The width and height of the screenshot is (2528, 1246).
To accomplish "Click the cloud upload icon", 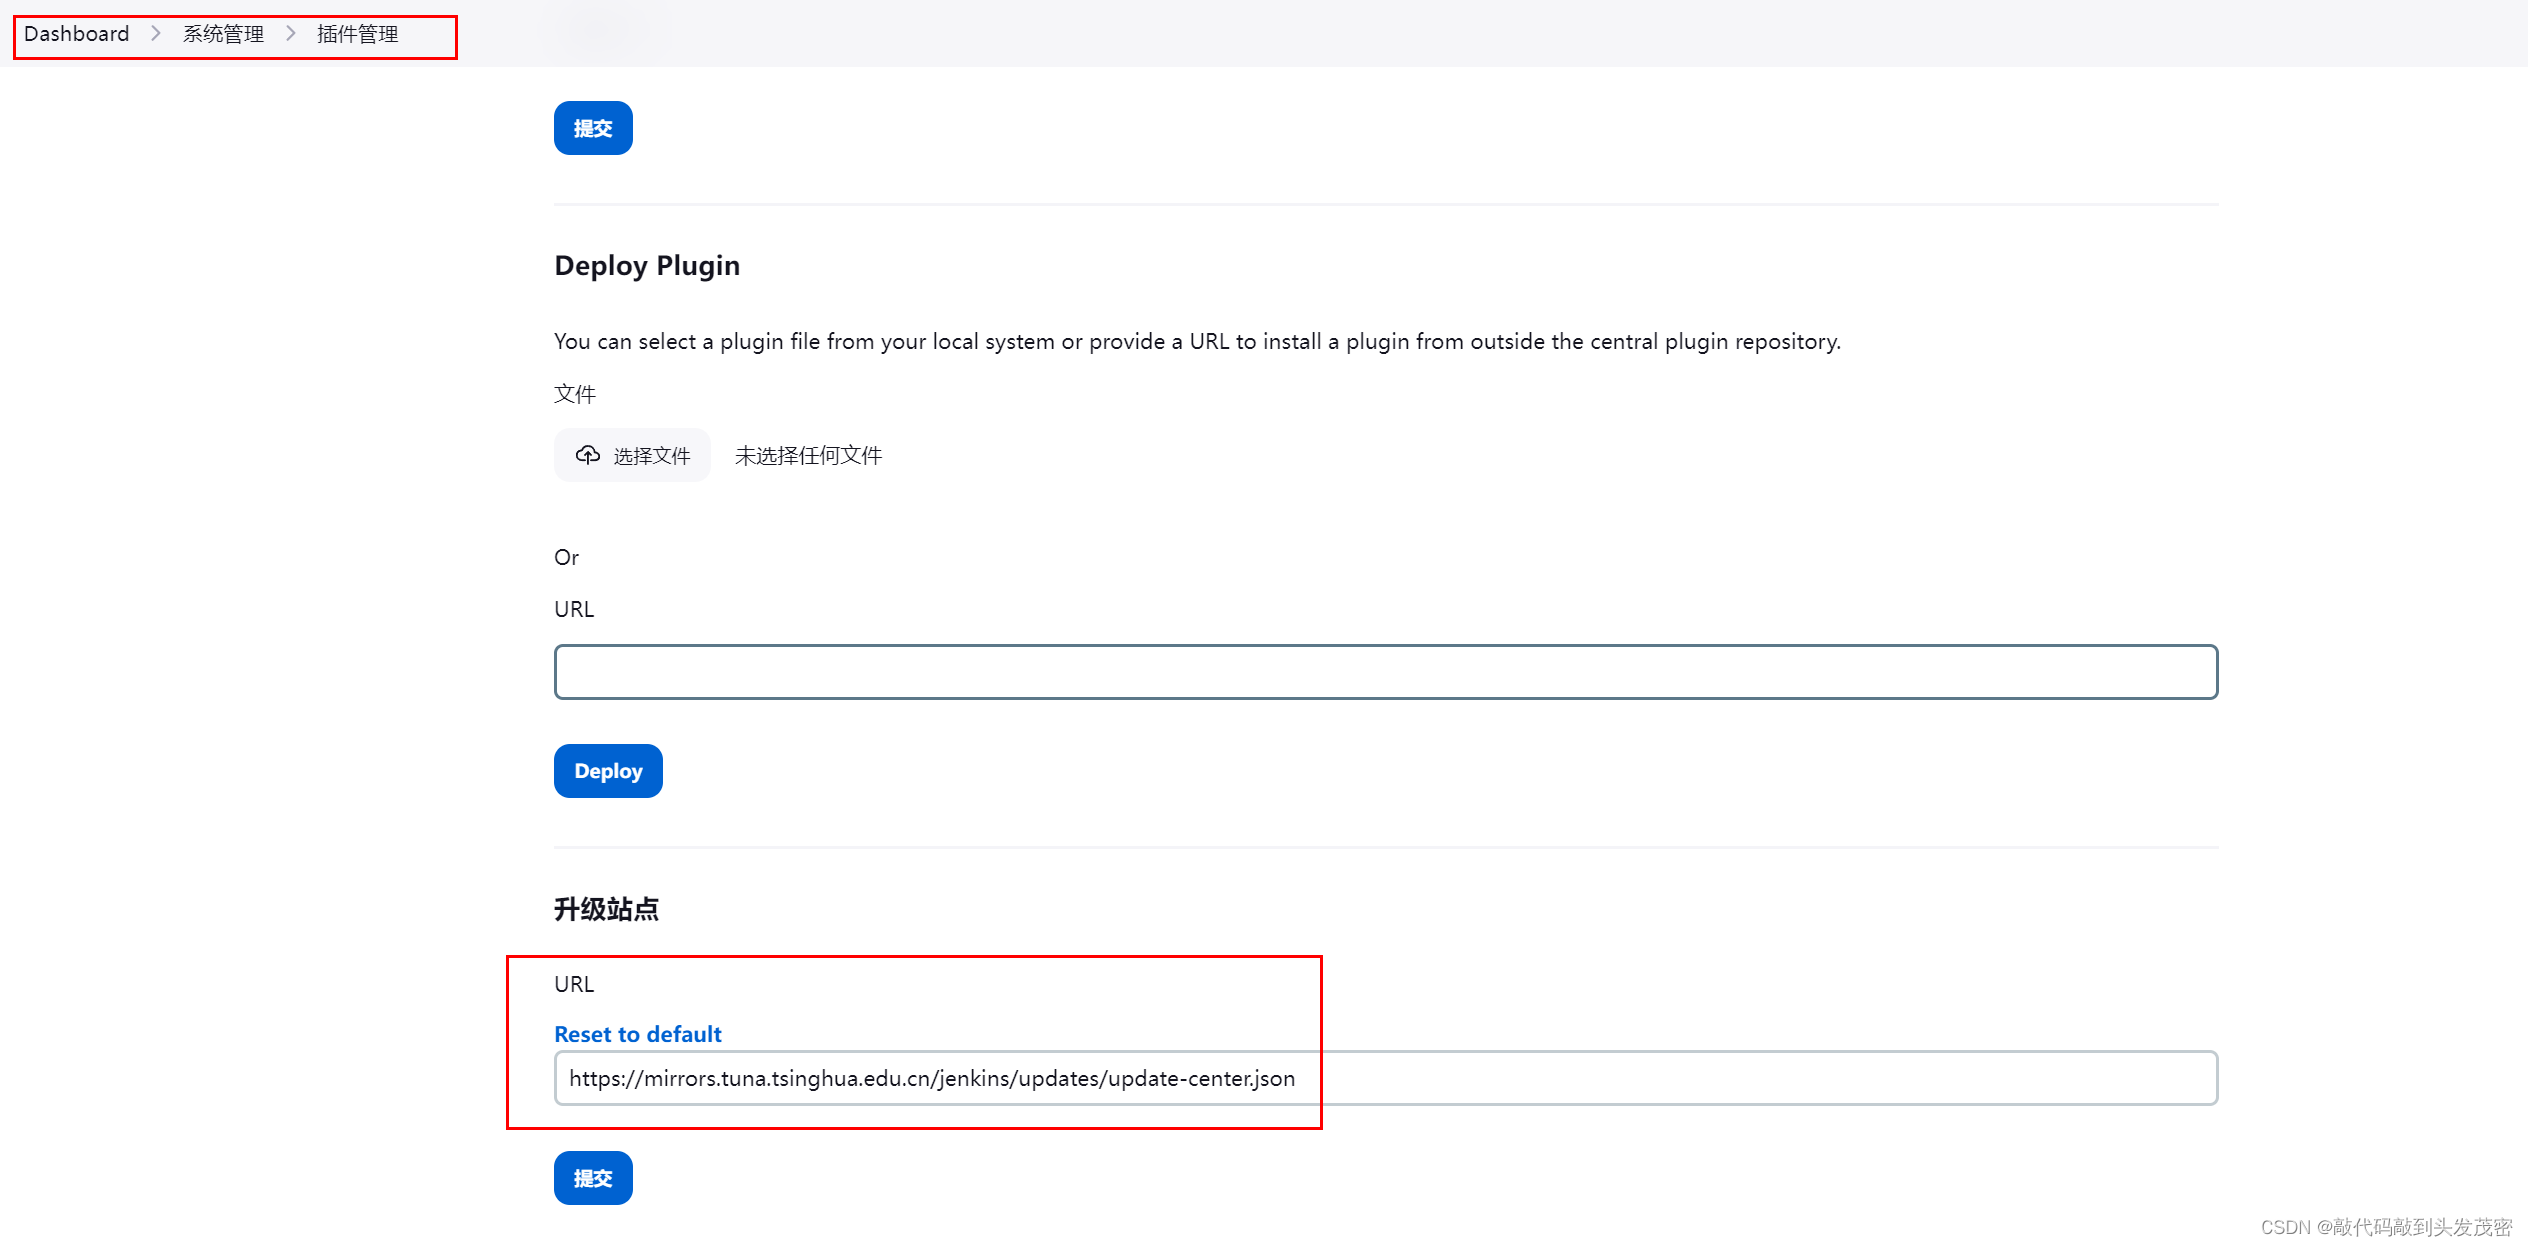I will pos(588,456).
